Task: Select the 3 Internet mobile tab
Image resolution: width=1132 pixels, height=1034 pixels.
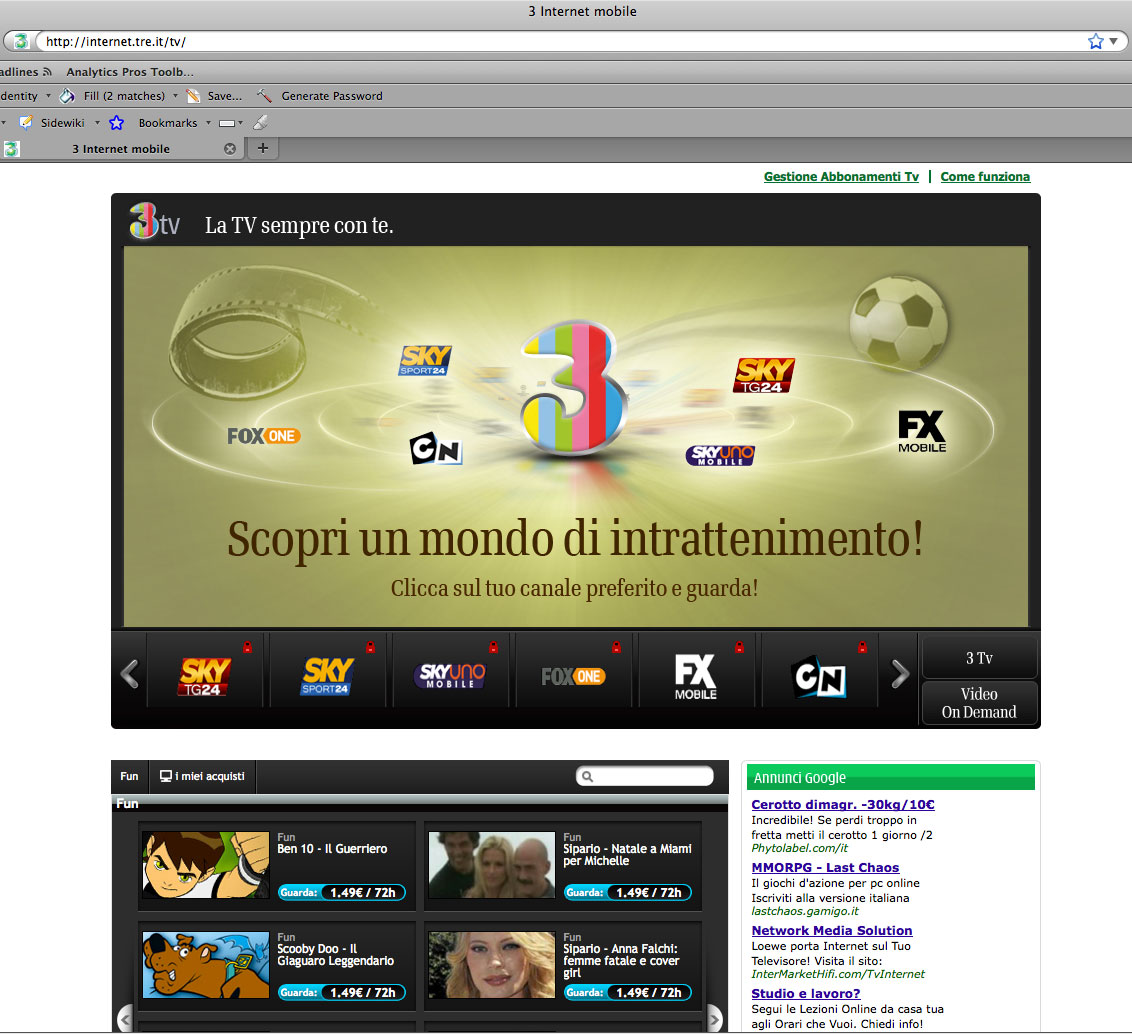Action: point(121,149)
